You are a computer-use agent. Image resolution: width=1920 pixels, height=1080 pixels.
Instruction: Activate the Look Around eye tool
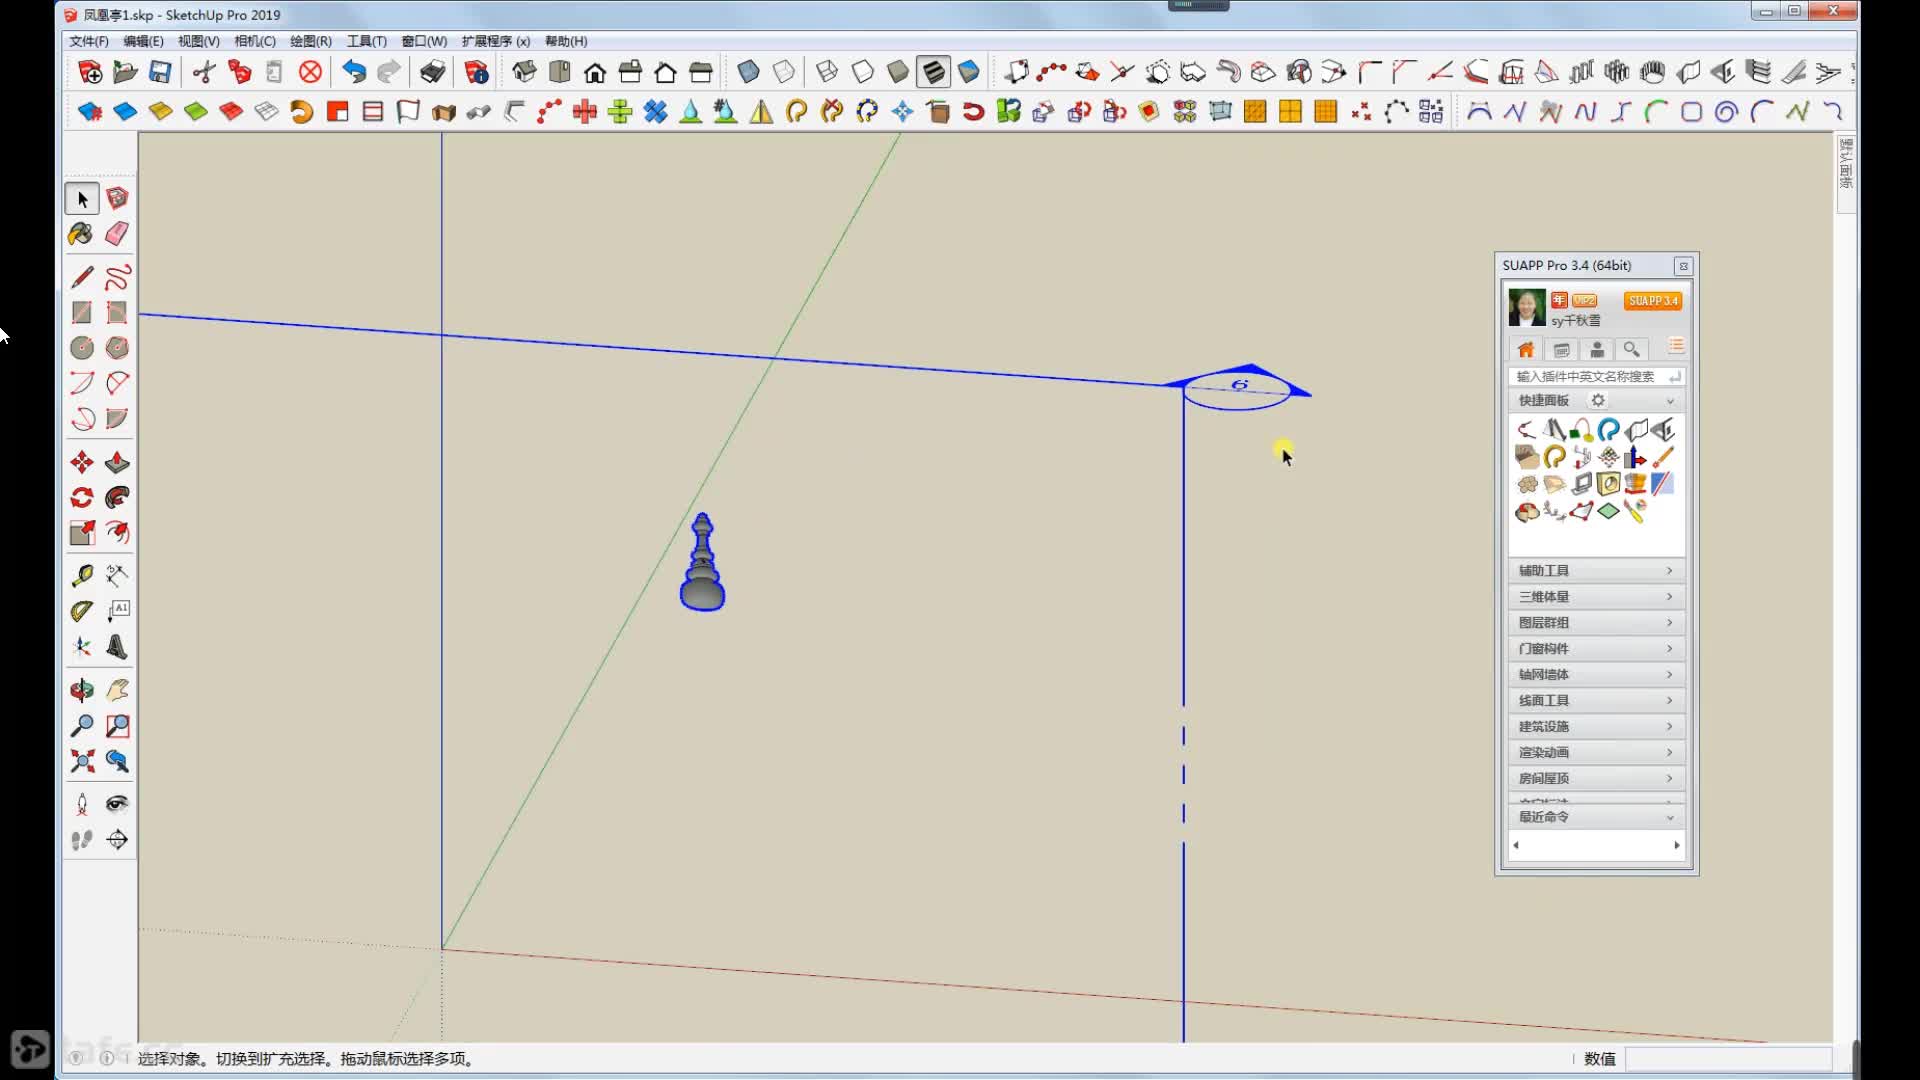pyautogui.click(x=117, y=804)
